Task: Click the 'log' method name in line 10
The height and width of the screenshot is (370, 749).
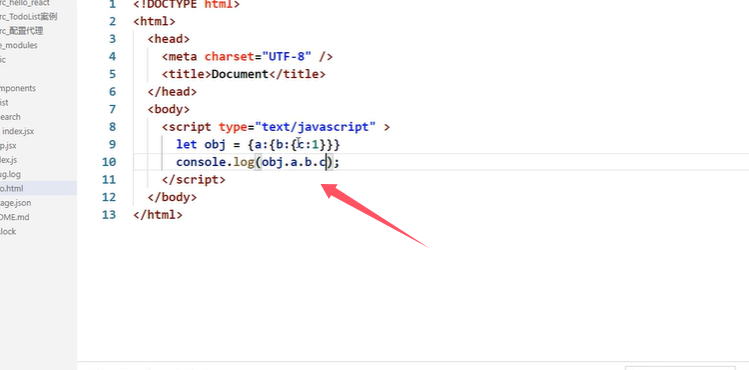Action: pos(243,162)
